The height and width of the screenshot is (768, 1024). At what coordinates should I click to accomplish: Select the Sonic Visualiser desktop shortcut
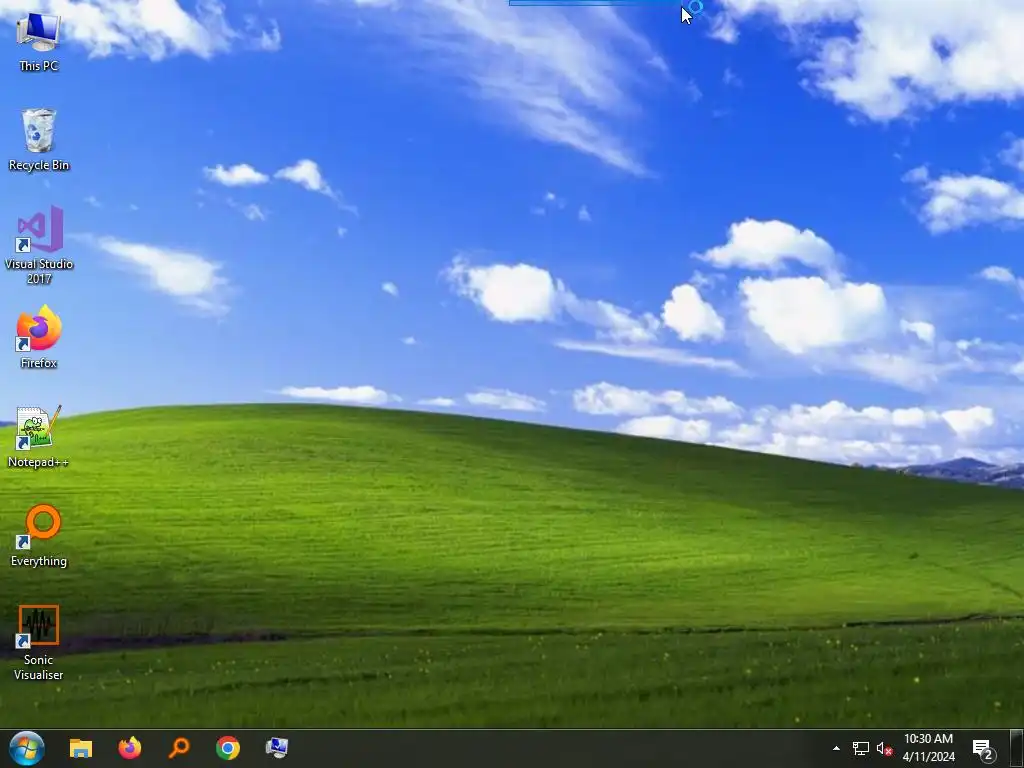(39, 642)
